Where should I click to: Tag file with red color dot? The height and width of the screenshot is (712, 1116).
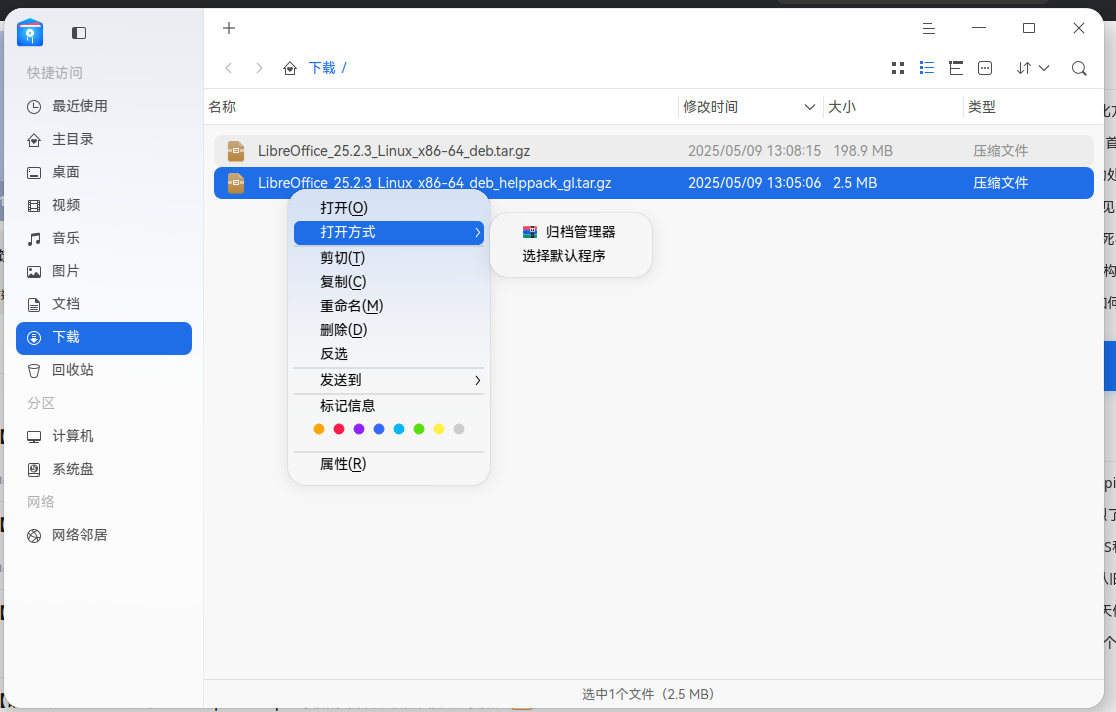(339, 429)
